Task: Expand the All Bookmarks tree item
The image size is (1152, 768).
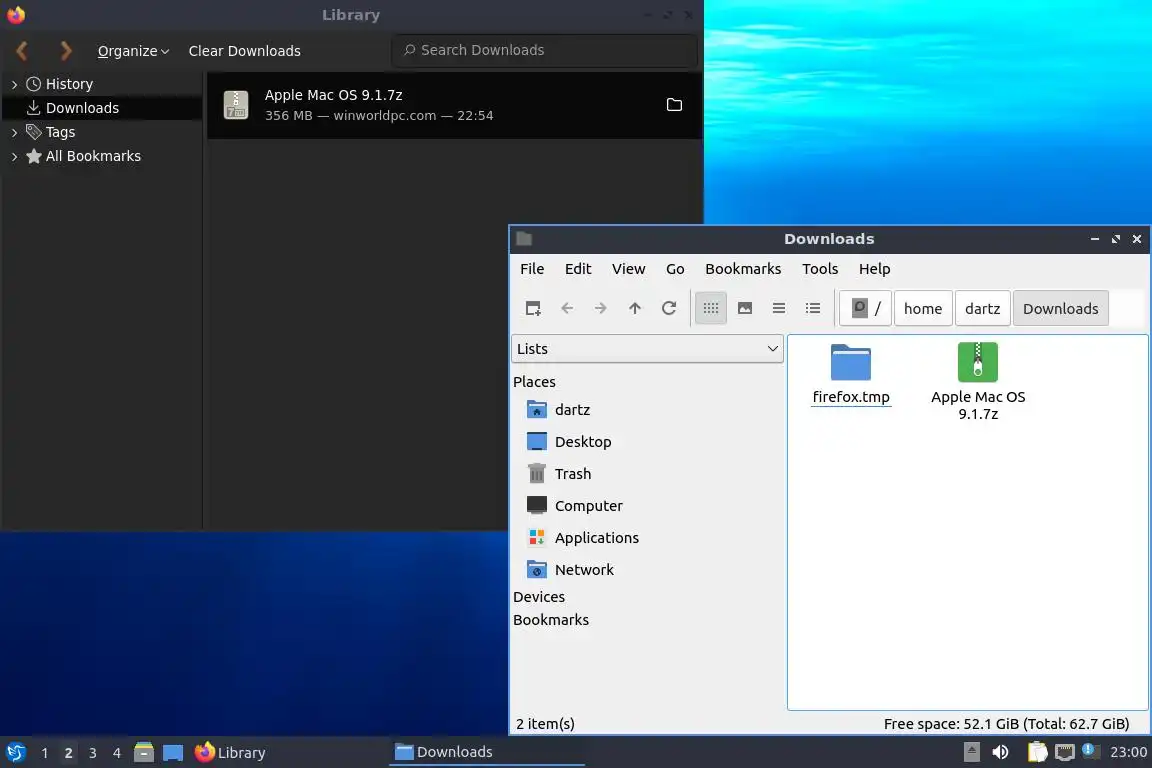Action: point(14,157)
